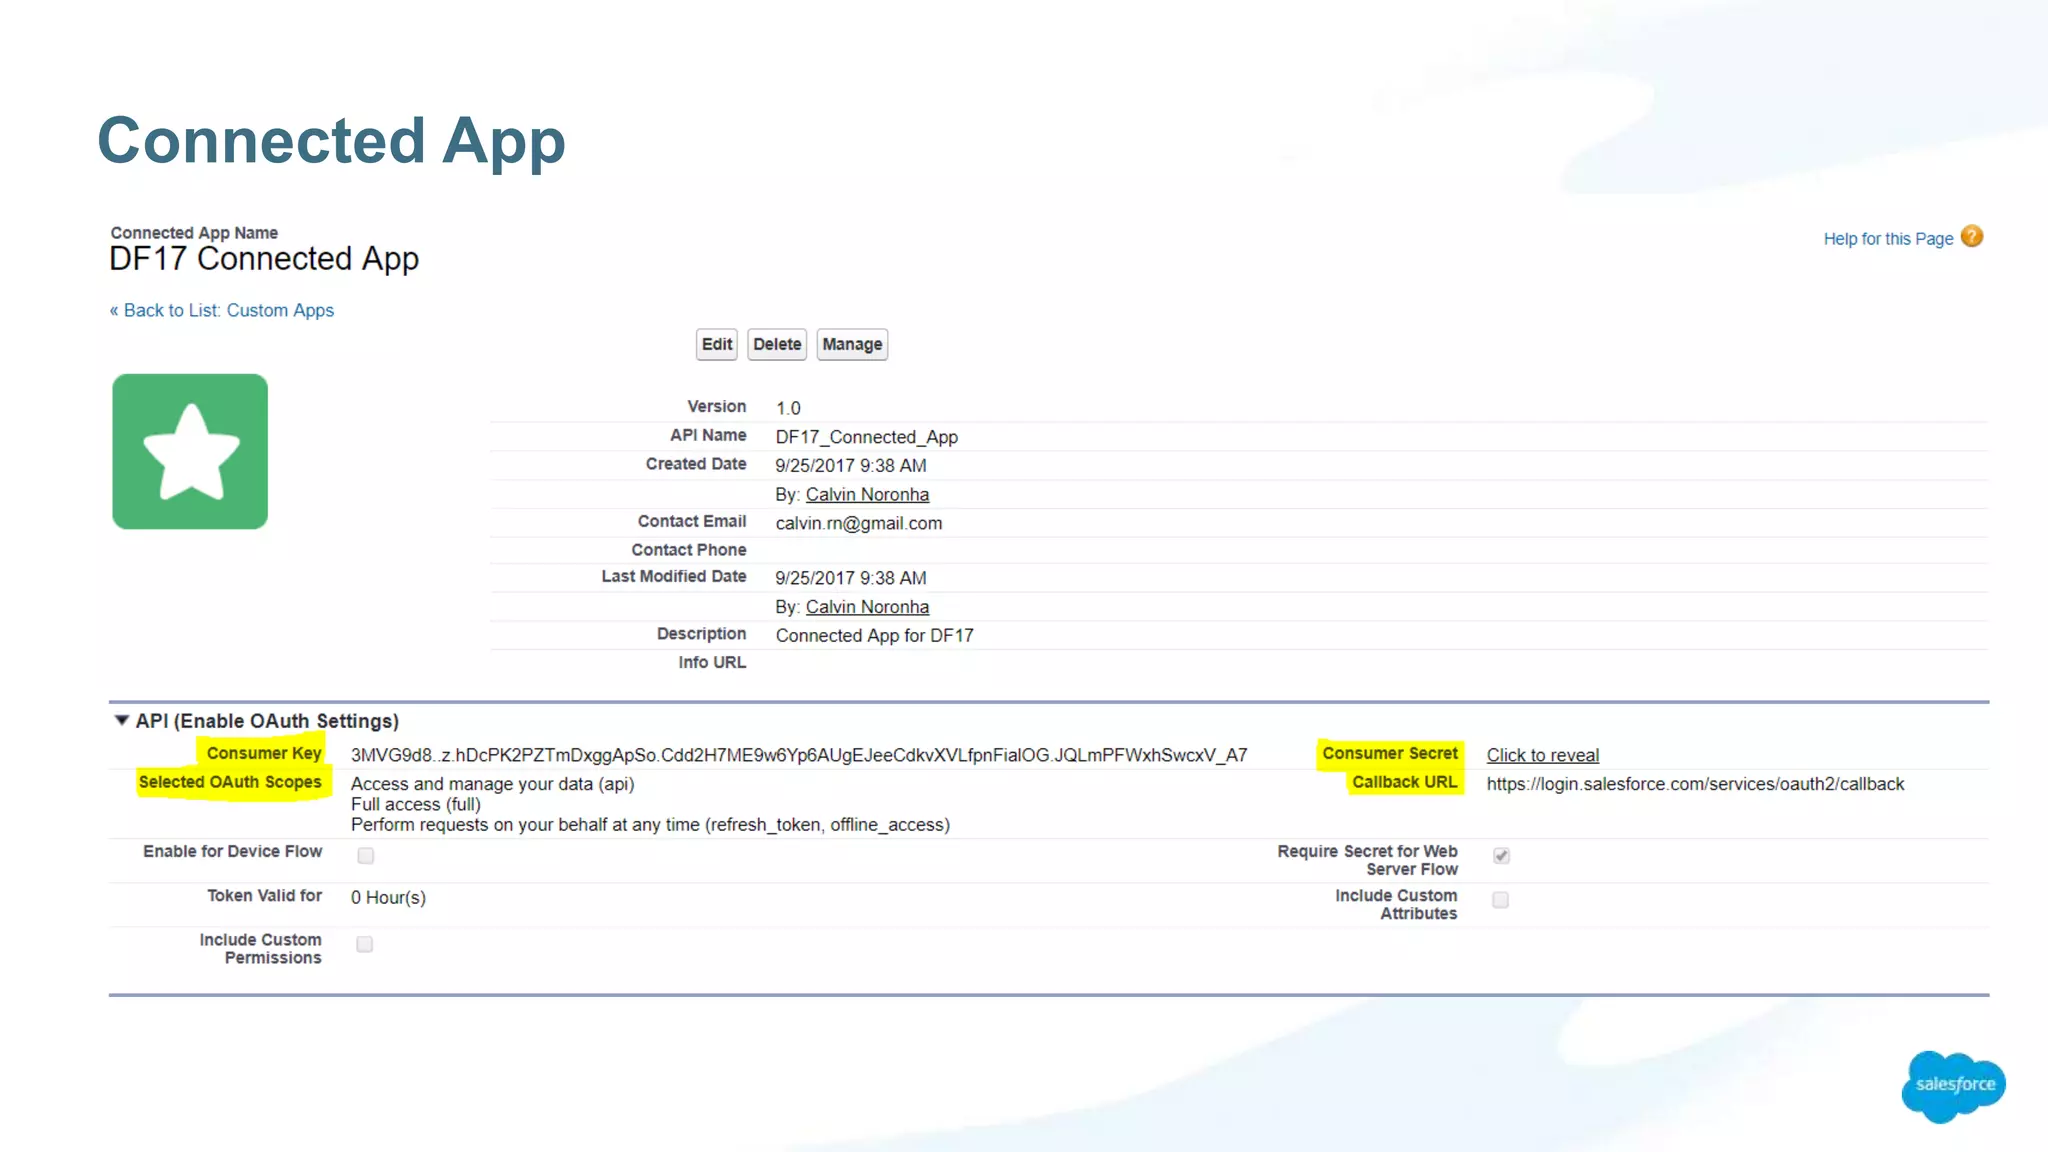2048x1152 pixels.
Task: Click the Contact Phone label
Action: (688, 550)
